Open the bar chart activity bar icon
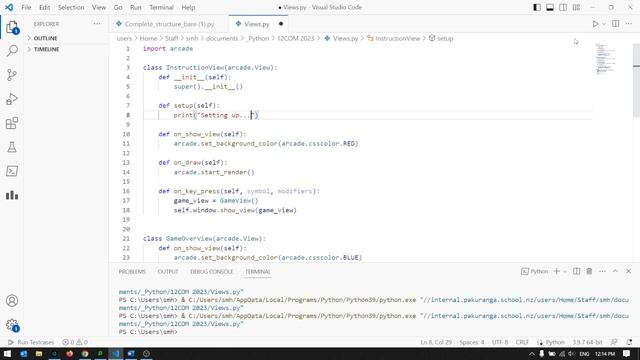This screenshot has width=640, height=360. point(12,195)
